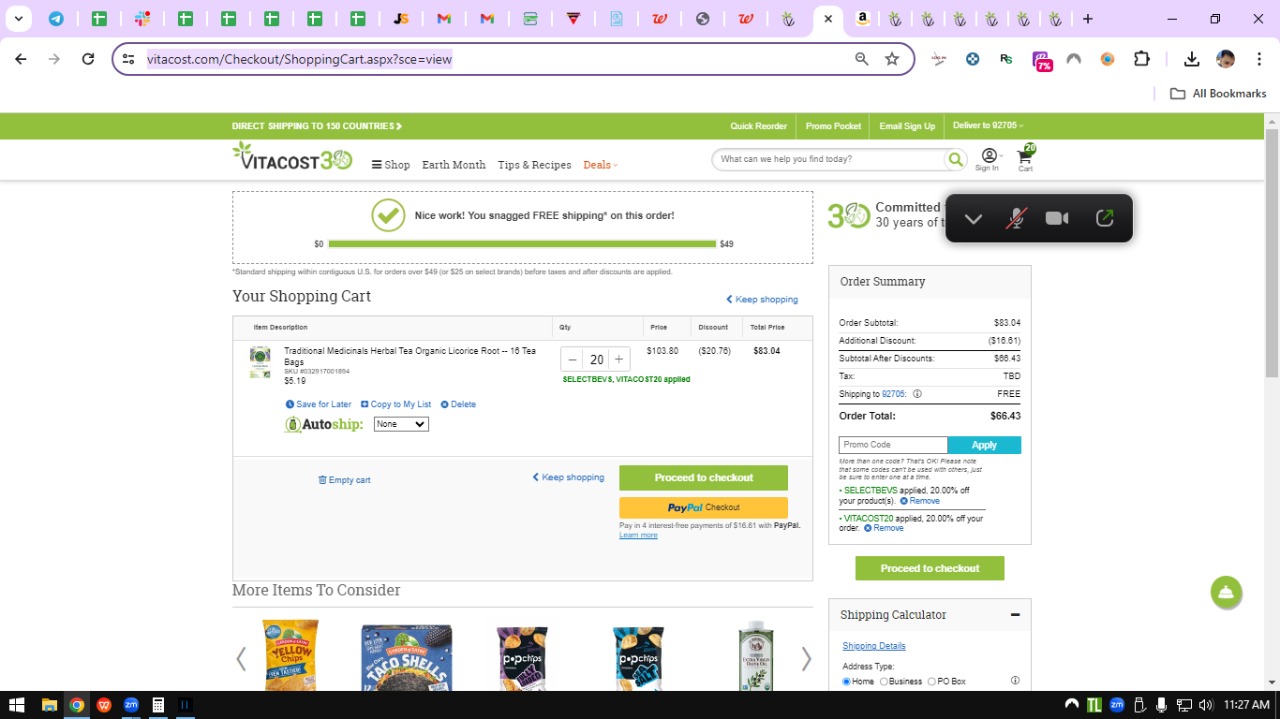Image resolution: width=1280 pixels, height=719 pixels.
Task: Open Earth Month page
Action: 454,165
